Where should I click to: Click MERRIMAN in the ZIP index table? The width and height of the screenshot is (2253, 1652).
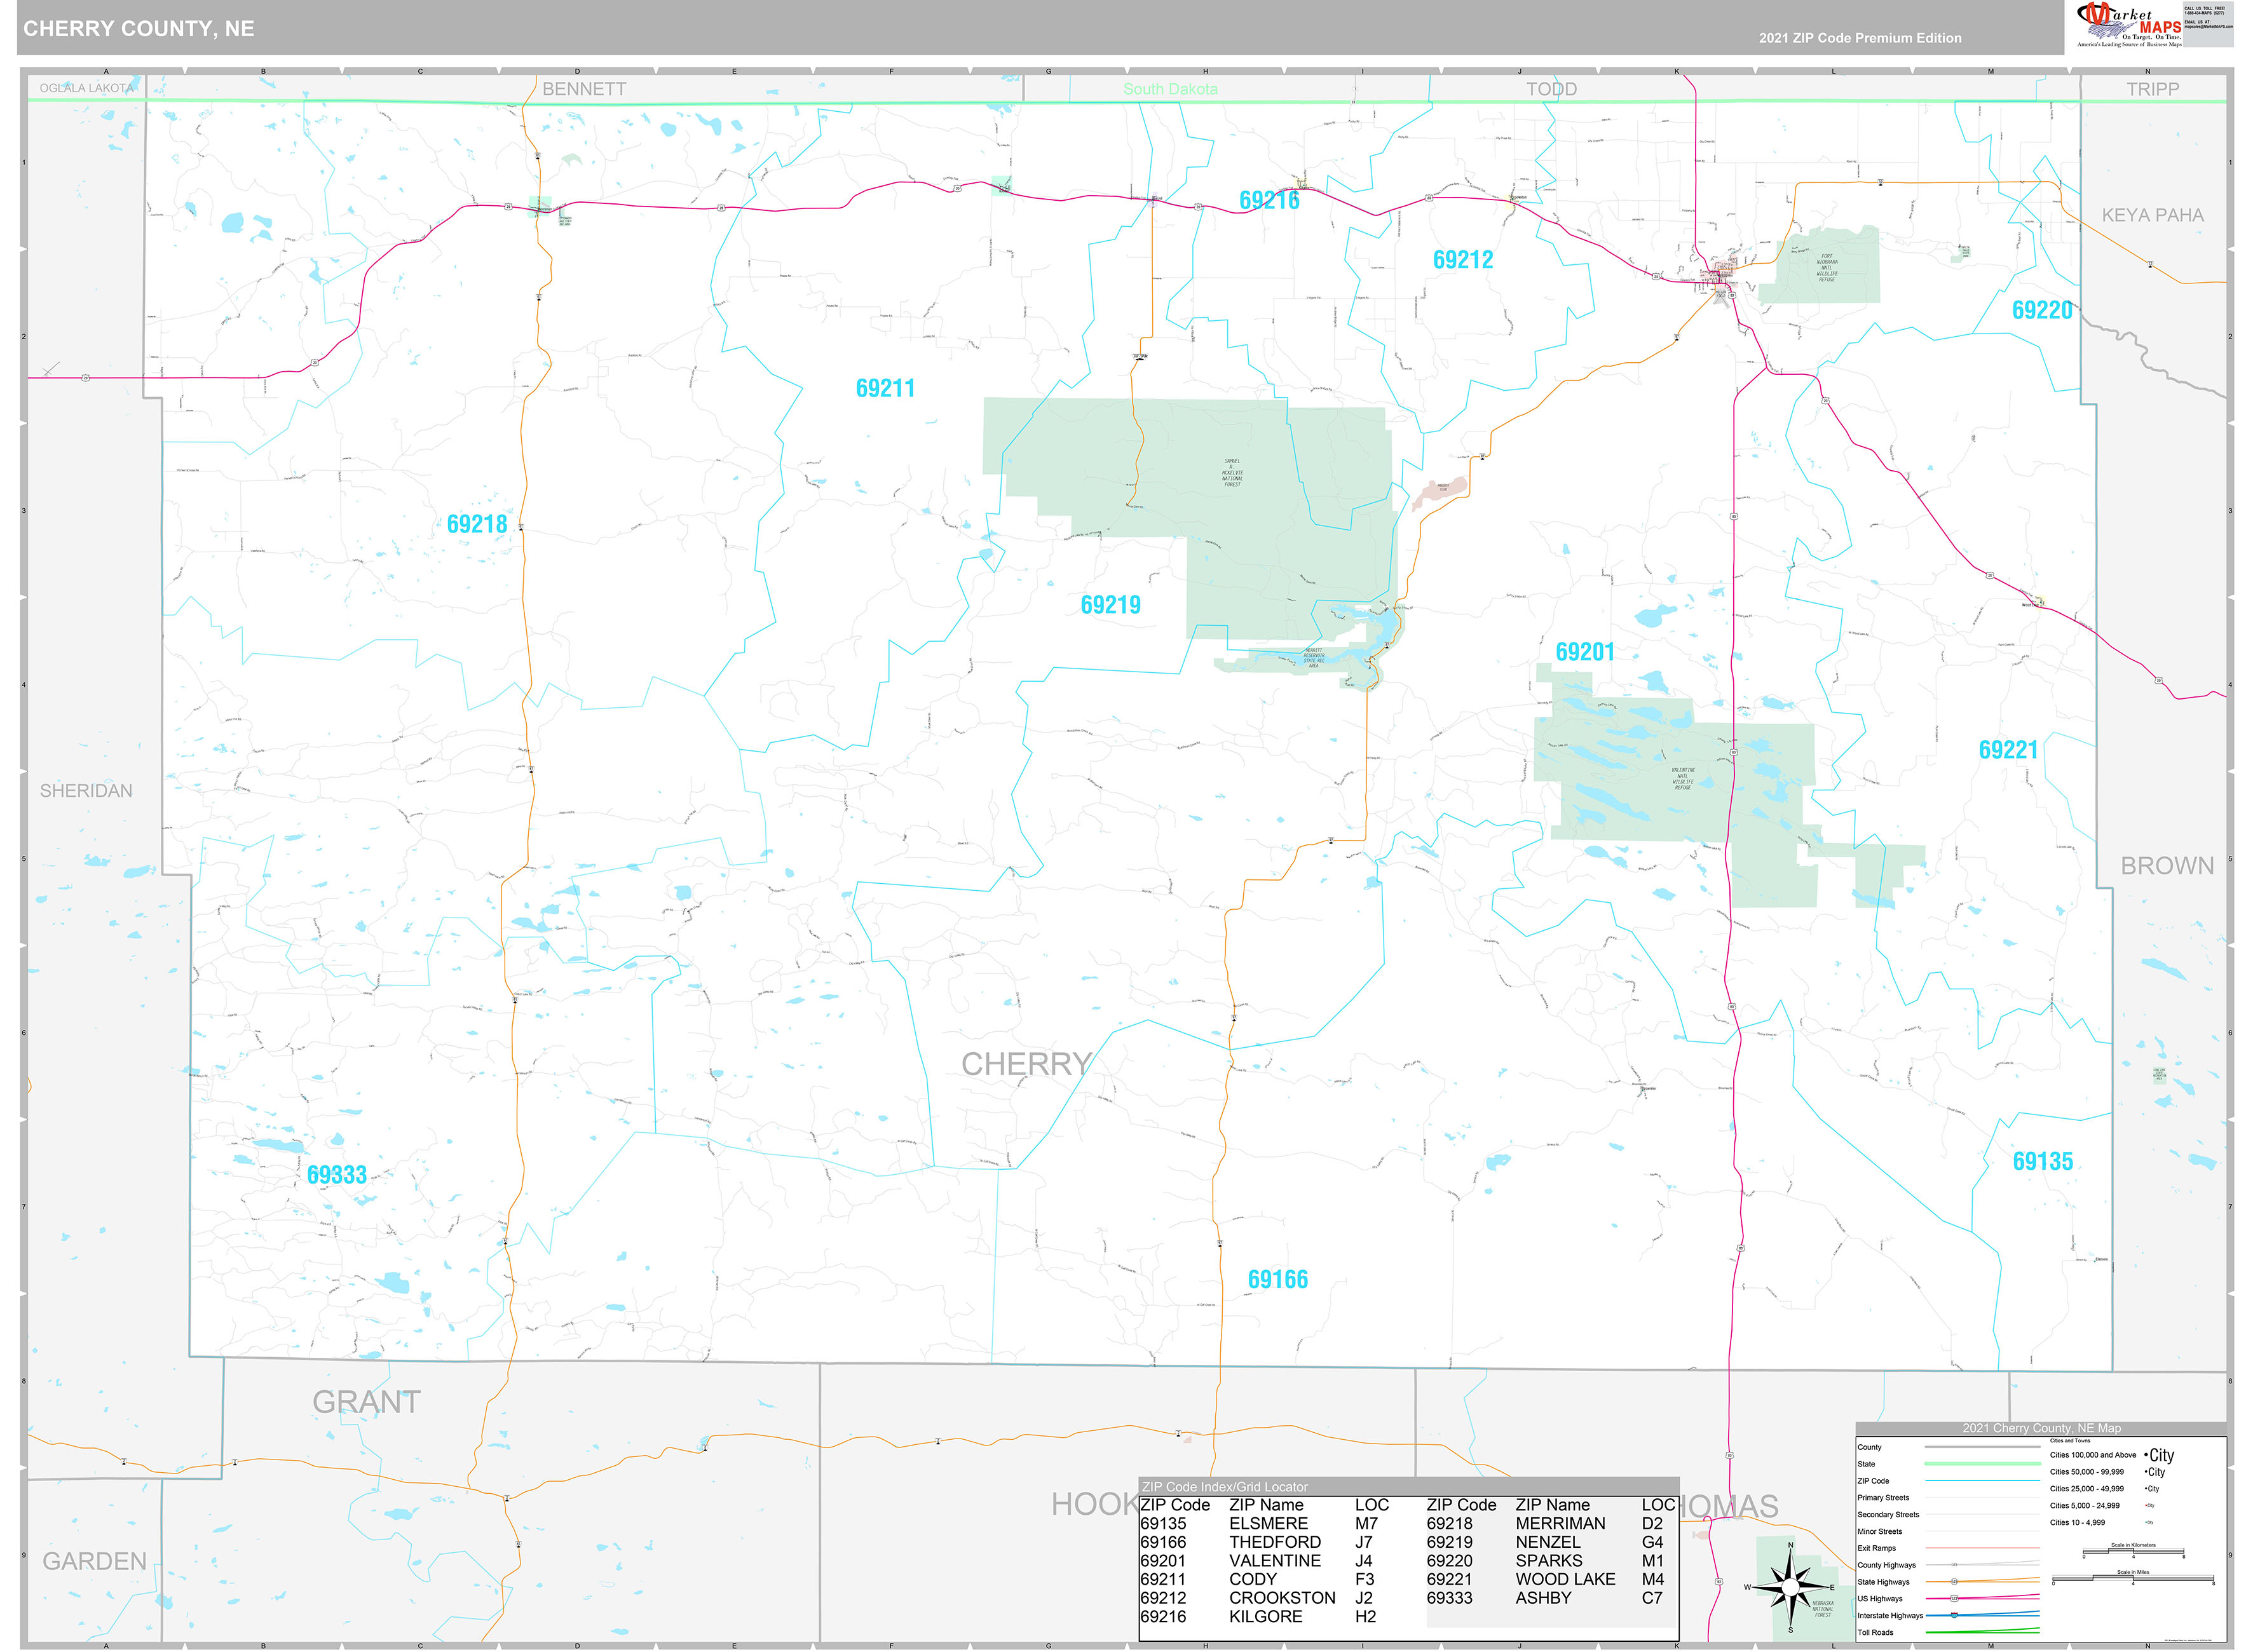coord(1561,1524)
